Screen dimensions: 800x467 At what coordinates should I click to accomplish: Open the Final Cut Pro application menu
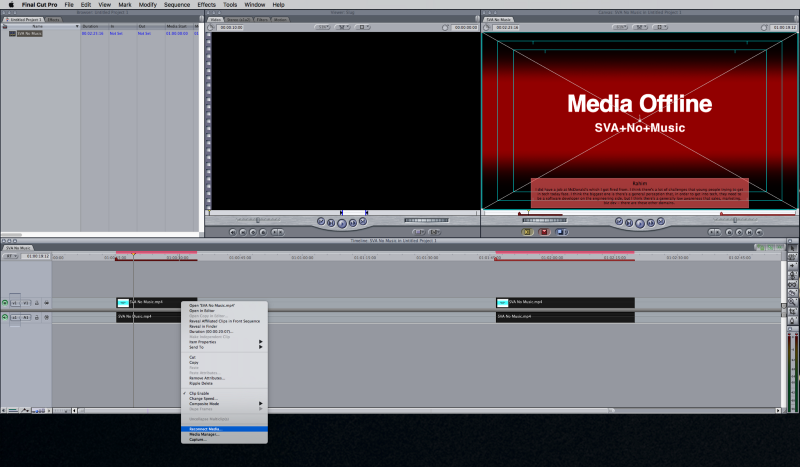[39, 5]
